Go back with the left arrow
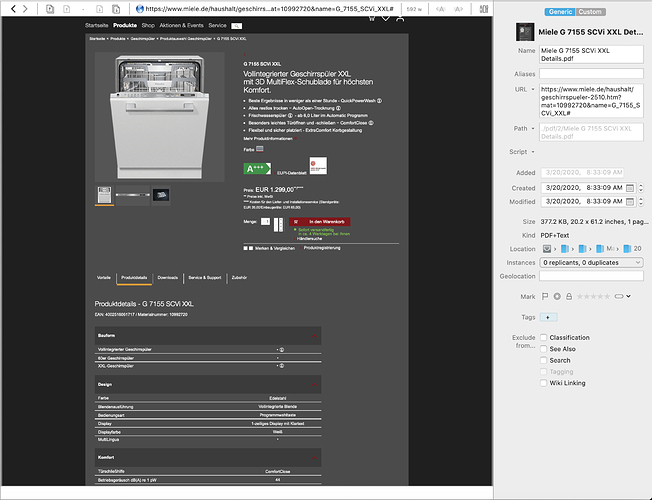The width and height of the screenshot is (652, 500). tap(13, 9)
